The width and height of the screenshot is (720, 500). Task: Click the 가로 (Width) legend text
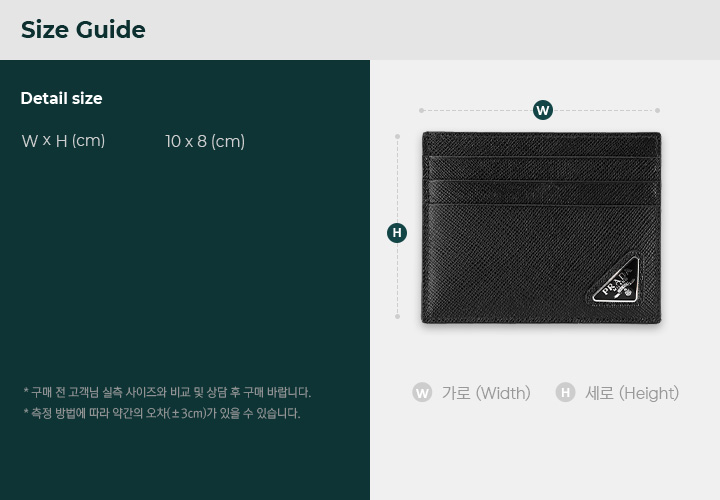[486, 393]
